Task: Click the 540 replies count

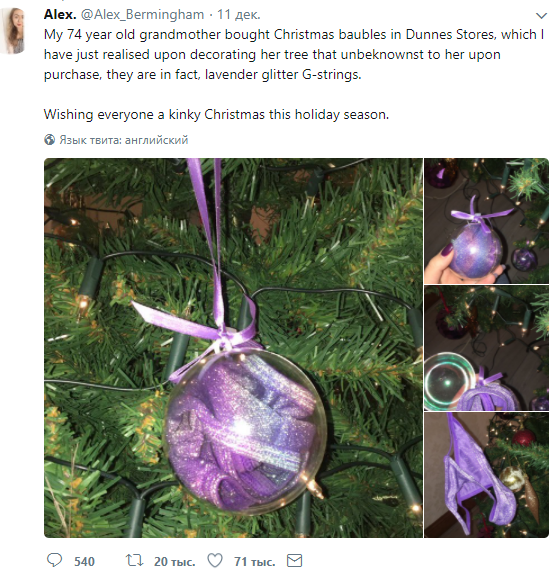Action: coord(84,561)
